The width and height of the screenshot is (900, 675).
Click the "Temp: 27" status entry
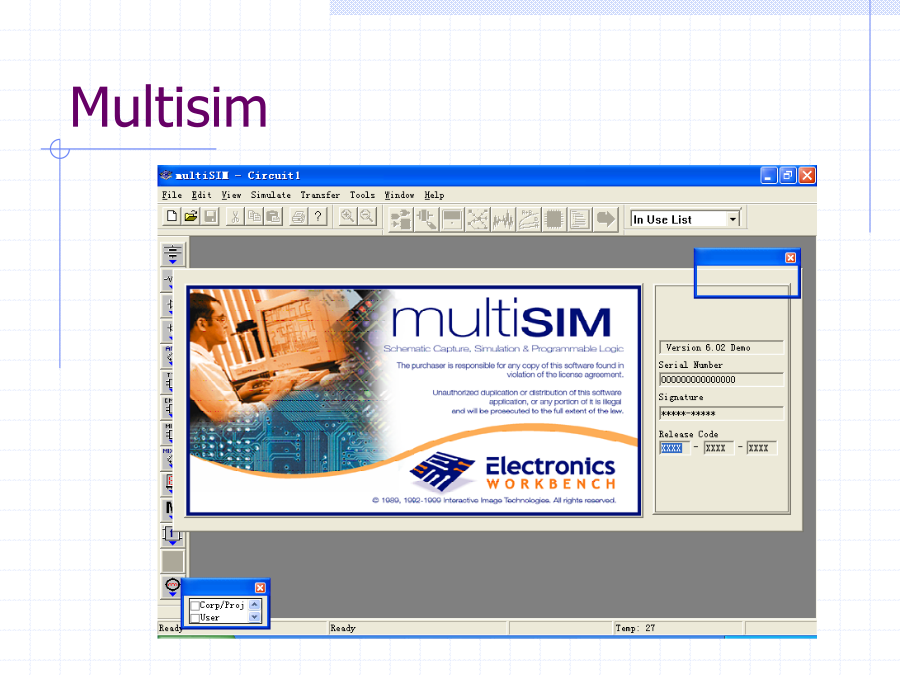[635, 628]
